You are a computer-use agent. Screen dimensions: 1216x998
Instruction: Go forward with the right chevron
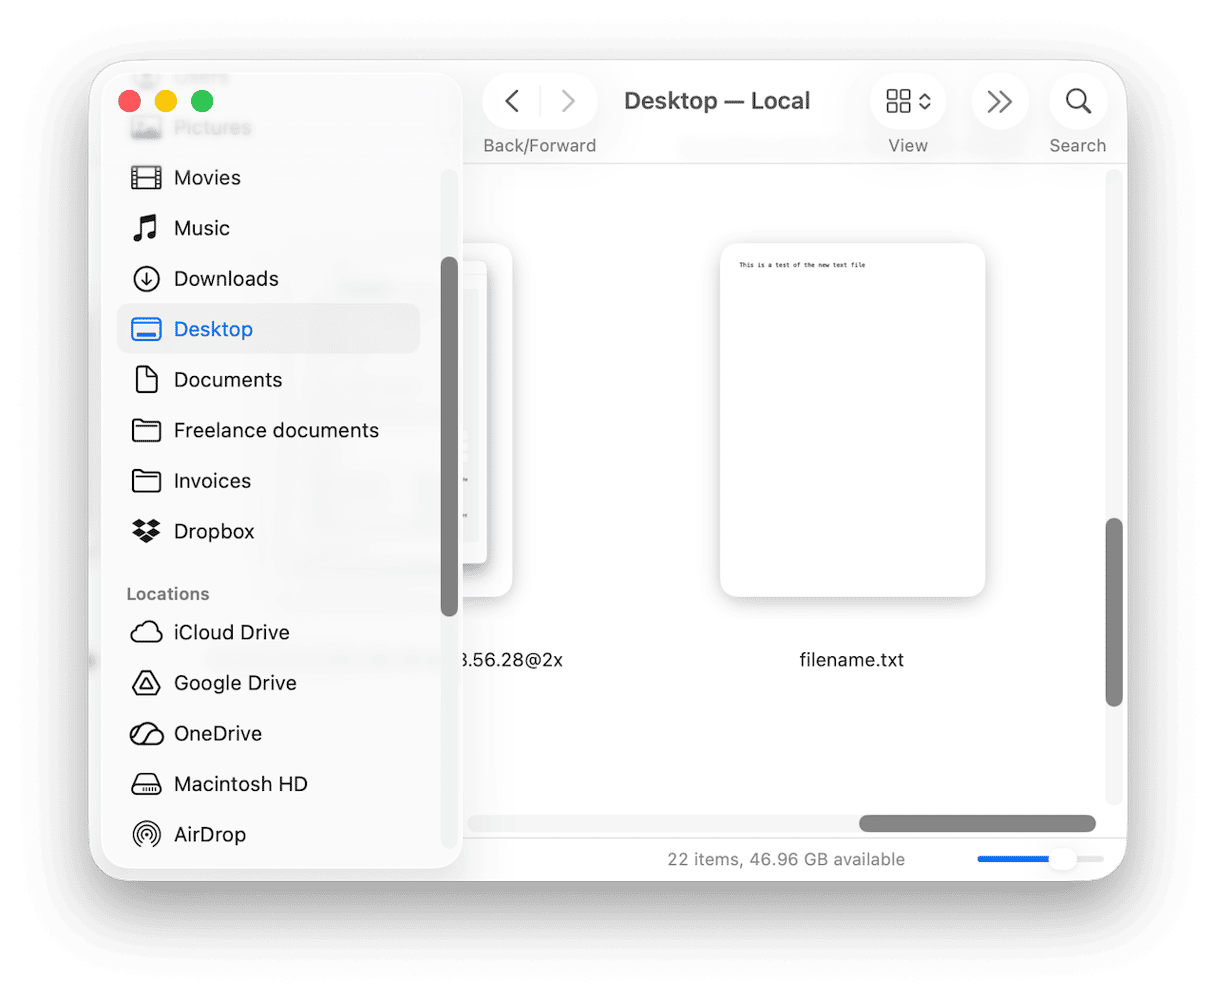[568, 101]
